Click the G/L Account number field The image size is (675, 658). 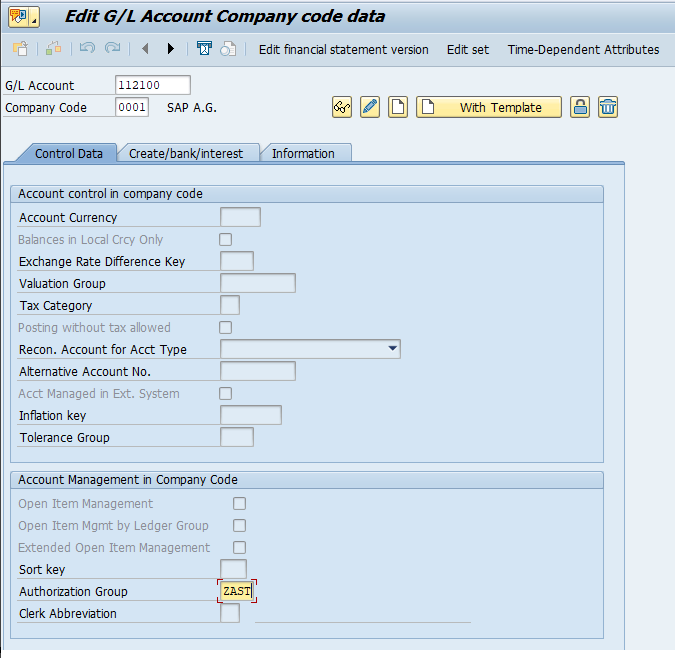point(153,85)
